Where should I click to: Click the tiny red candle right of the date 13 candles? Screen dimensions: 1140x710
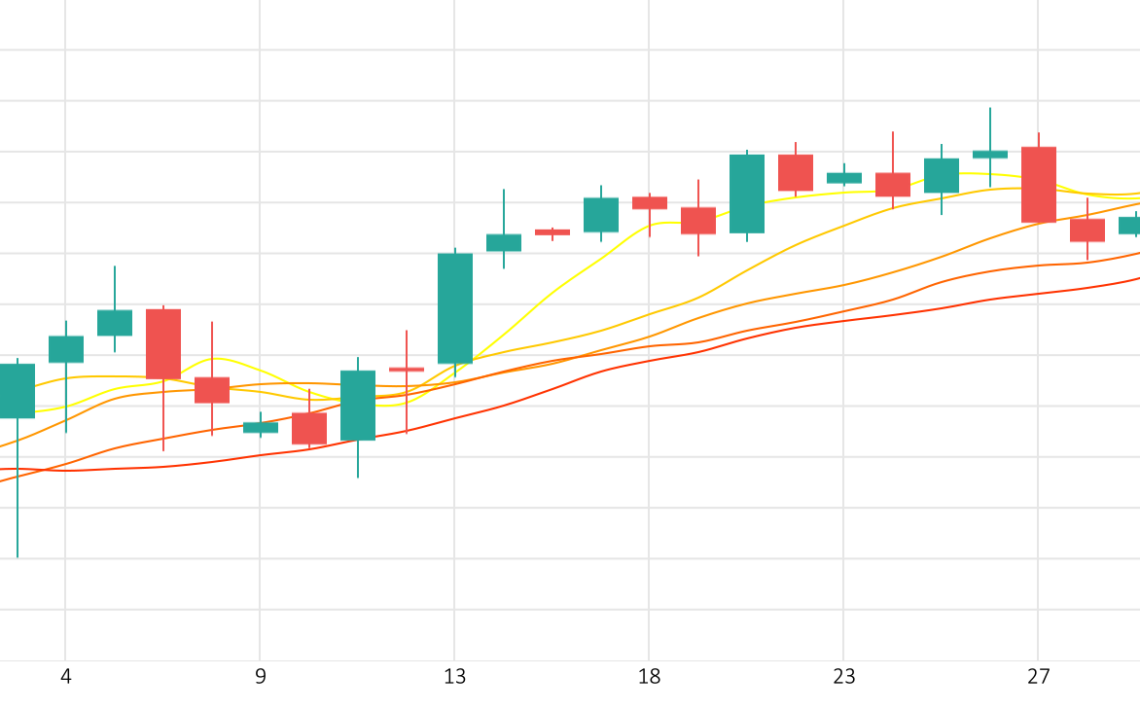(x=553, y=233)
